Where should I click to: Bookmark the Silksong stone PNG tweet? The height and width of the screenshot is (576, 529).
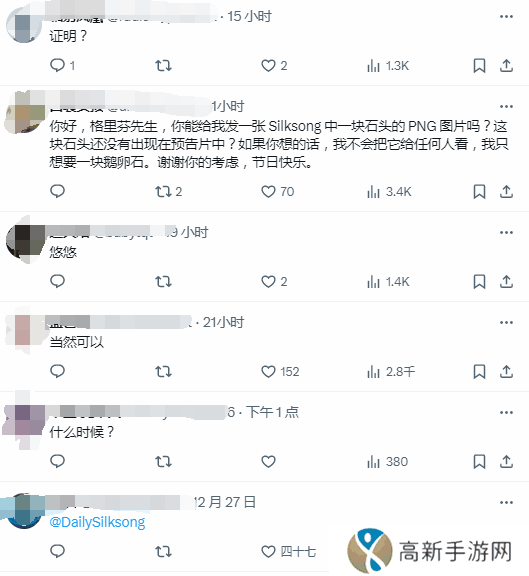[x=479, y=191]
